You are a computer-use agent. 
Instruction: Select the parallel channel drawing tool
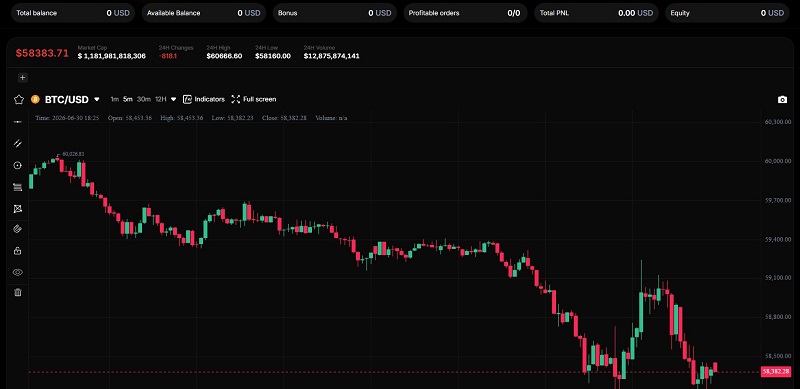point(18,143)
